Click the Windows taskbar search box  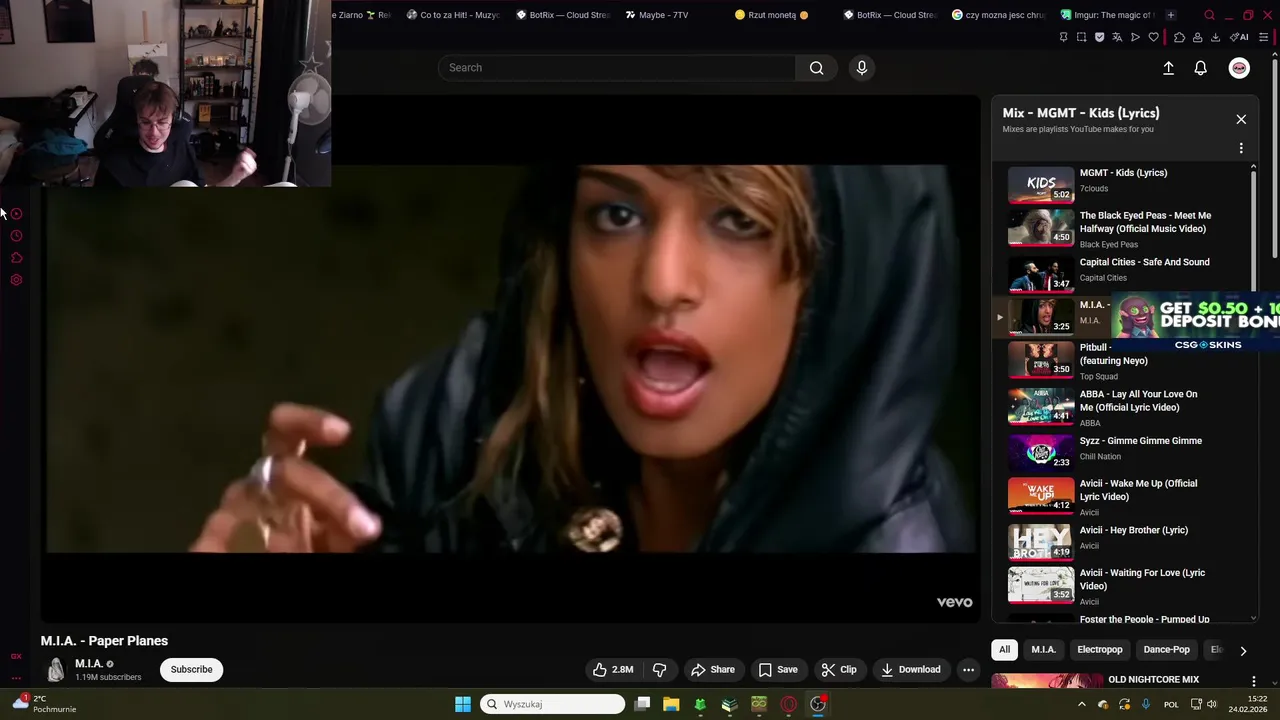tap(553, 704)
